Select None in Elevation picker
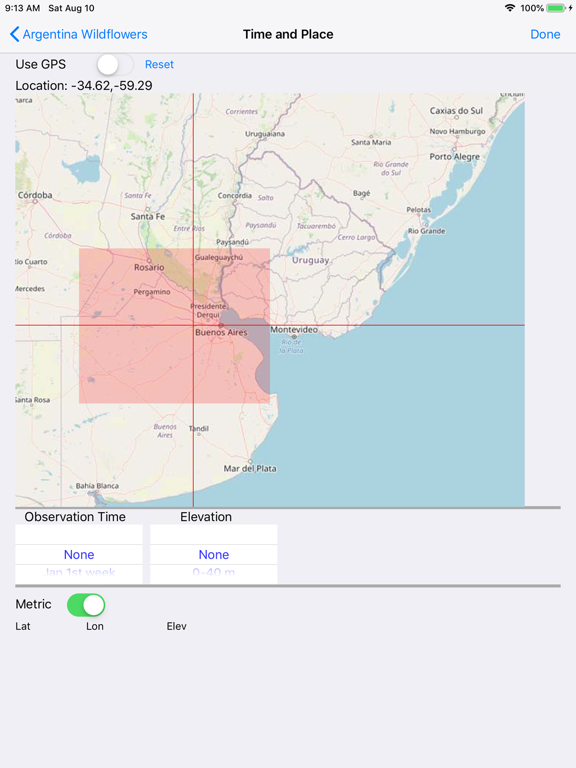 tap(214, 554)
